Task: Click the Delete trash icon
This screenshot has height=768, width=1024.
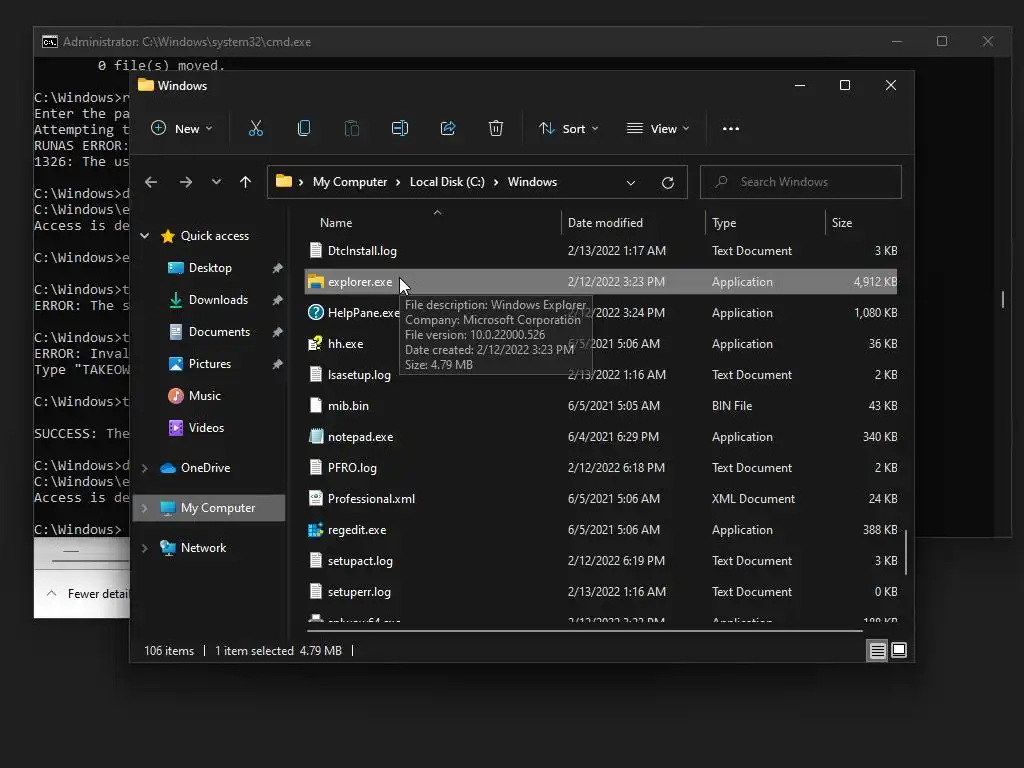Action: point(496,129)
